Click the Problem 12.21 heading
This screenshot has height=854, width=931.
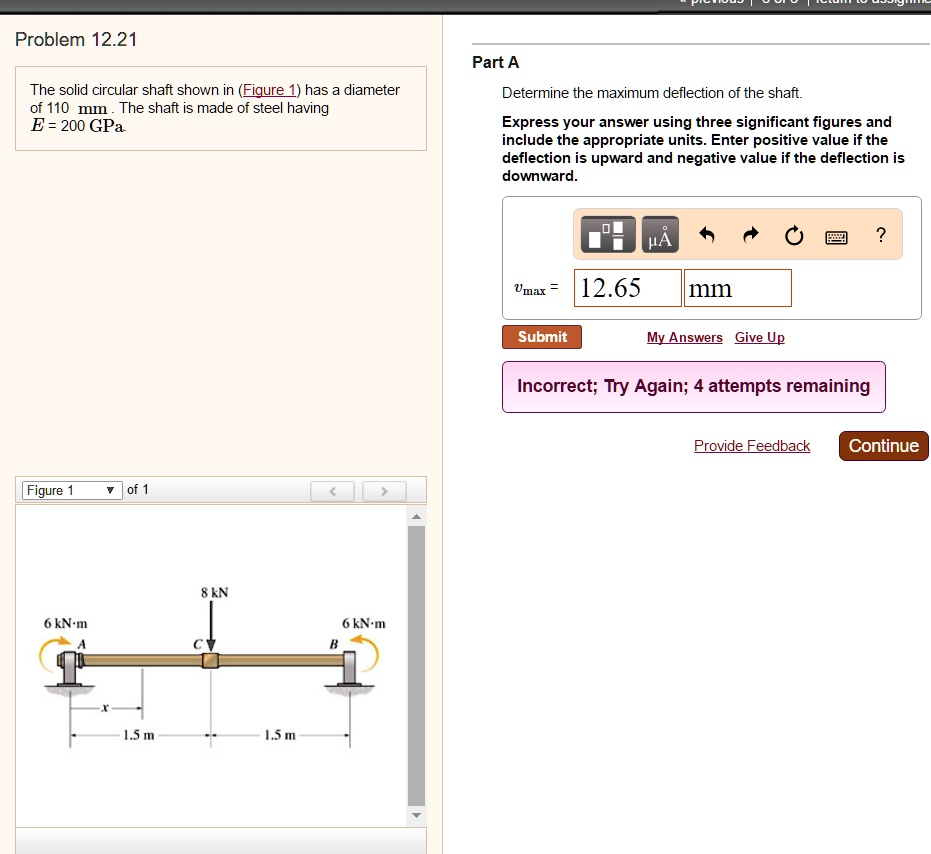click(x=76, y=40)
